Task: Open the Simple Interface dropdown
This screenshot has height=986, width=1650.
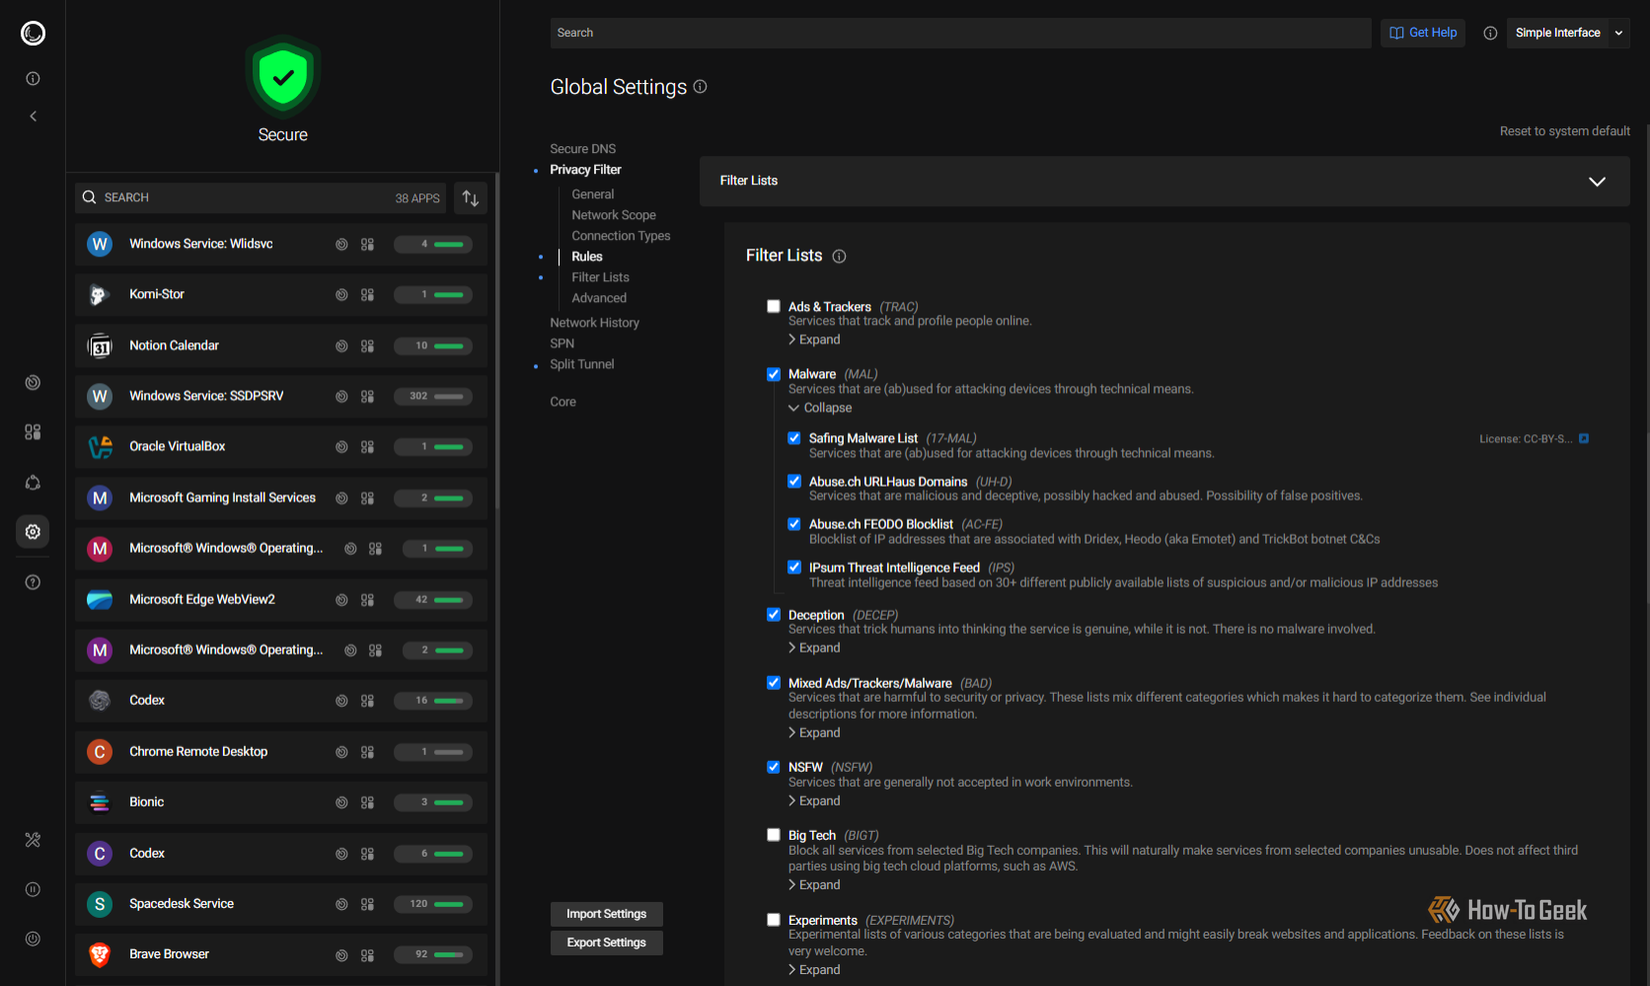Action: click(1568, 33)
